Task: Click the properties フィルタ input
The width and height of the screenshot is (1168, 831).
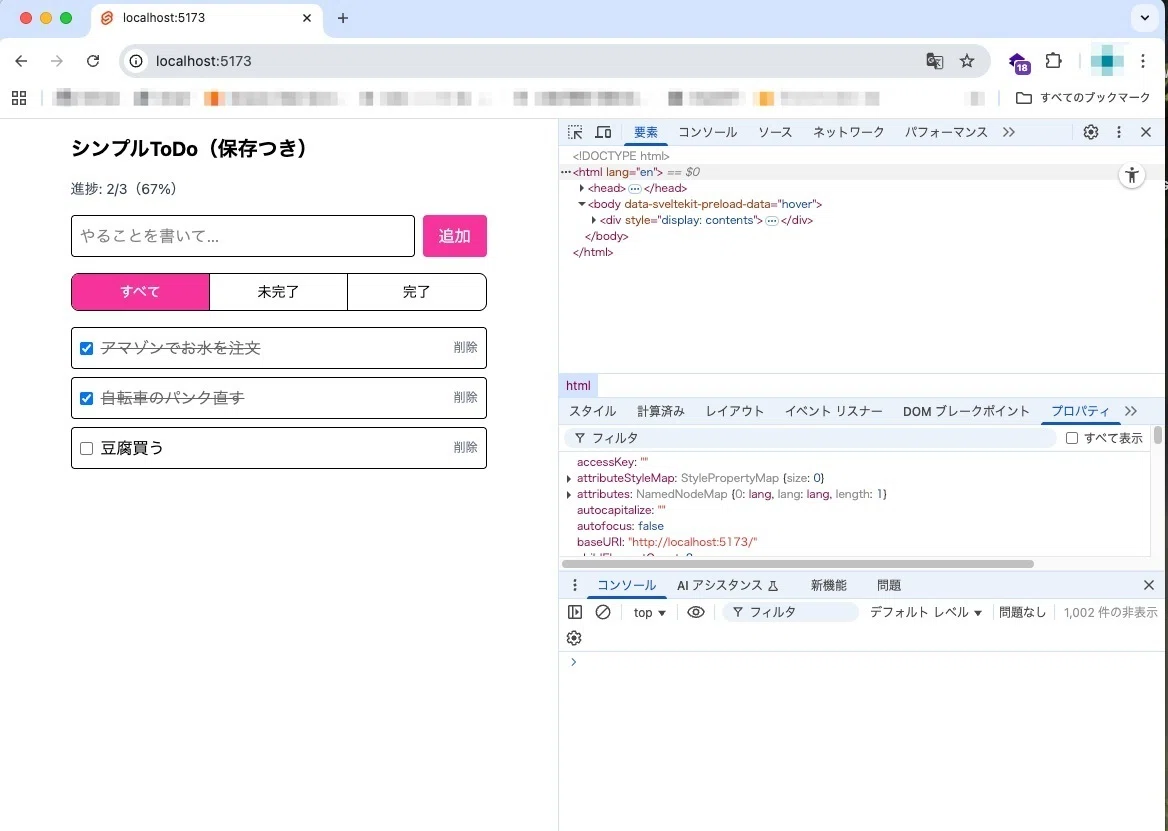Action: (x=810, y=438)
